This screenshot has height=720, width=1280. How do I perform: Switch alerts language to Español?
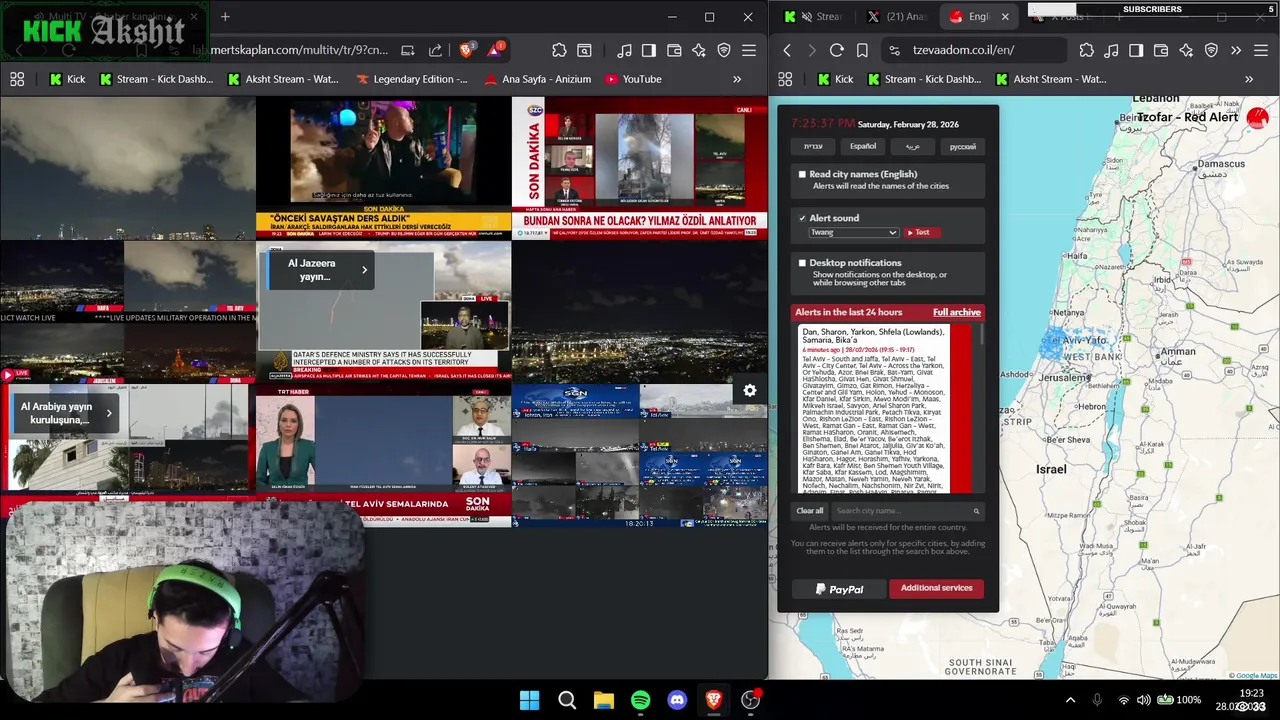[x=863, y=147]
